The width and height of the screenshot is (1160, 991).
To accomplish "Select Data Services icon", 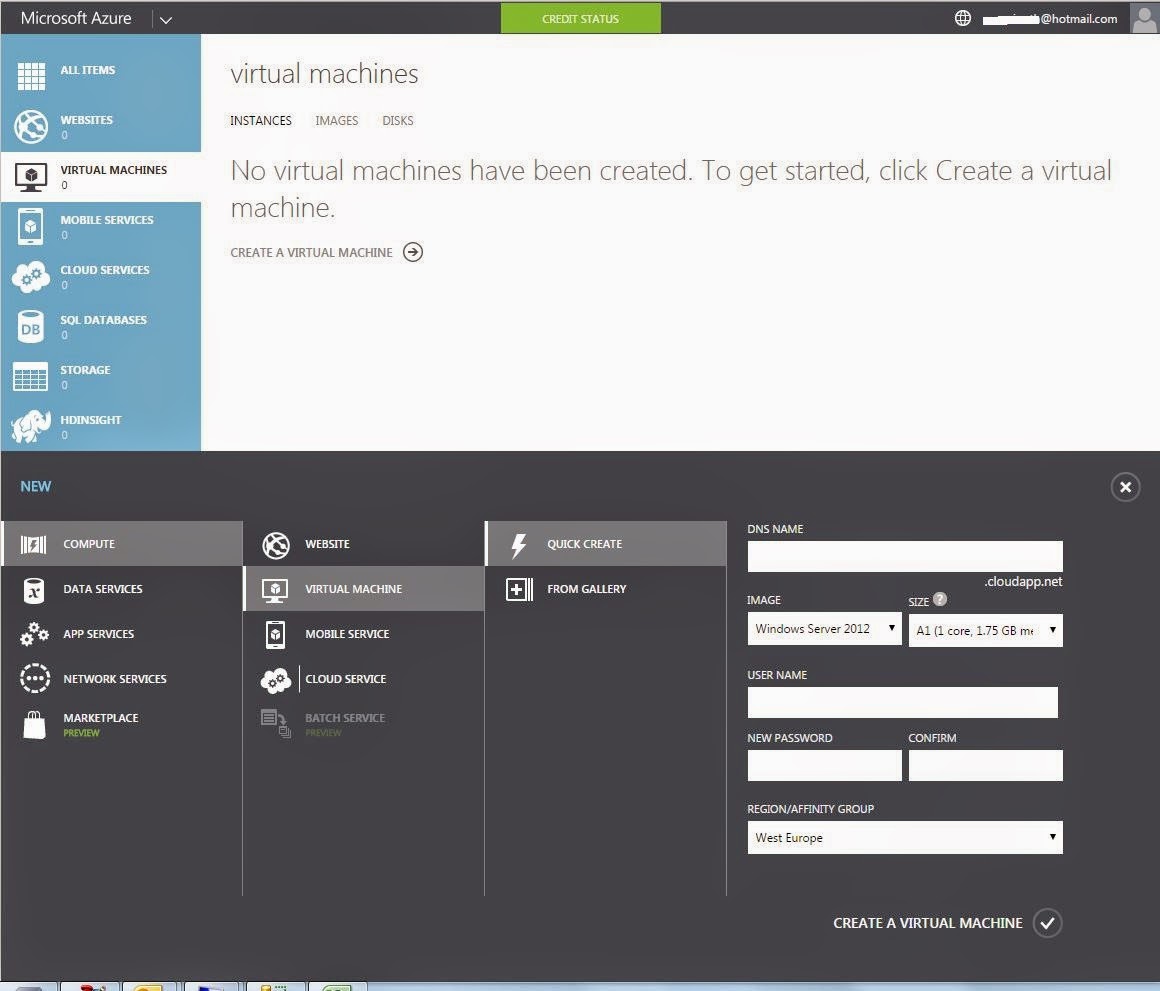I will pyautogui.click(x=34, y=589).
